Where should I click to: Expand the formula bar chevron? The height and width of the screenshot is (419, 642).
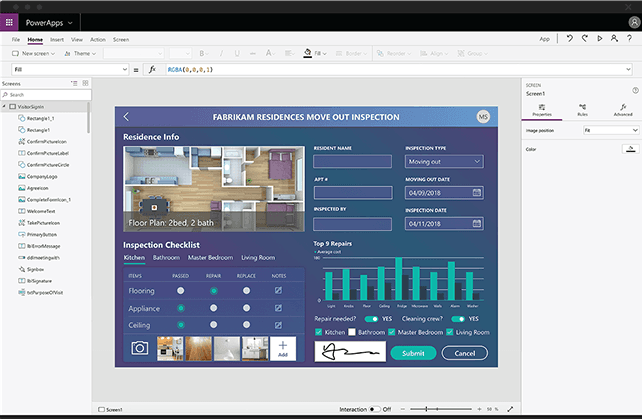point(628,69)
